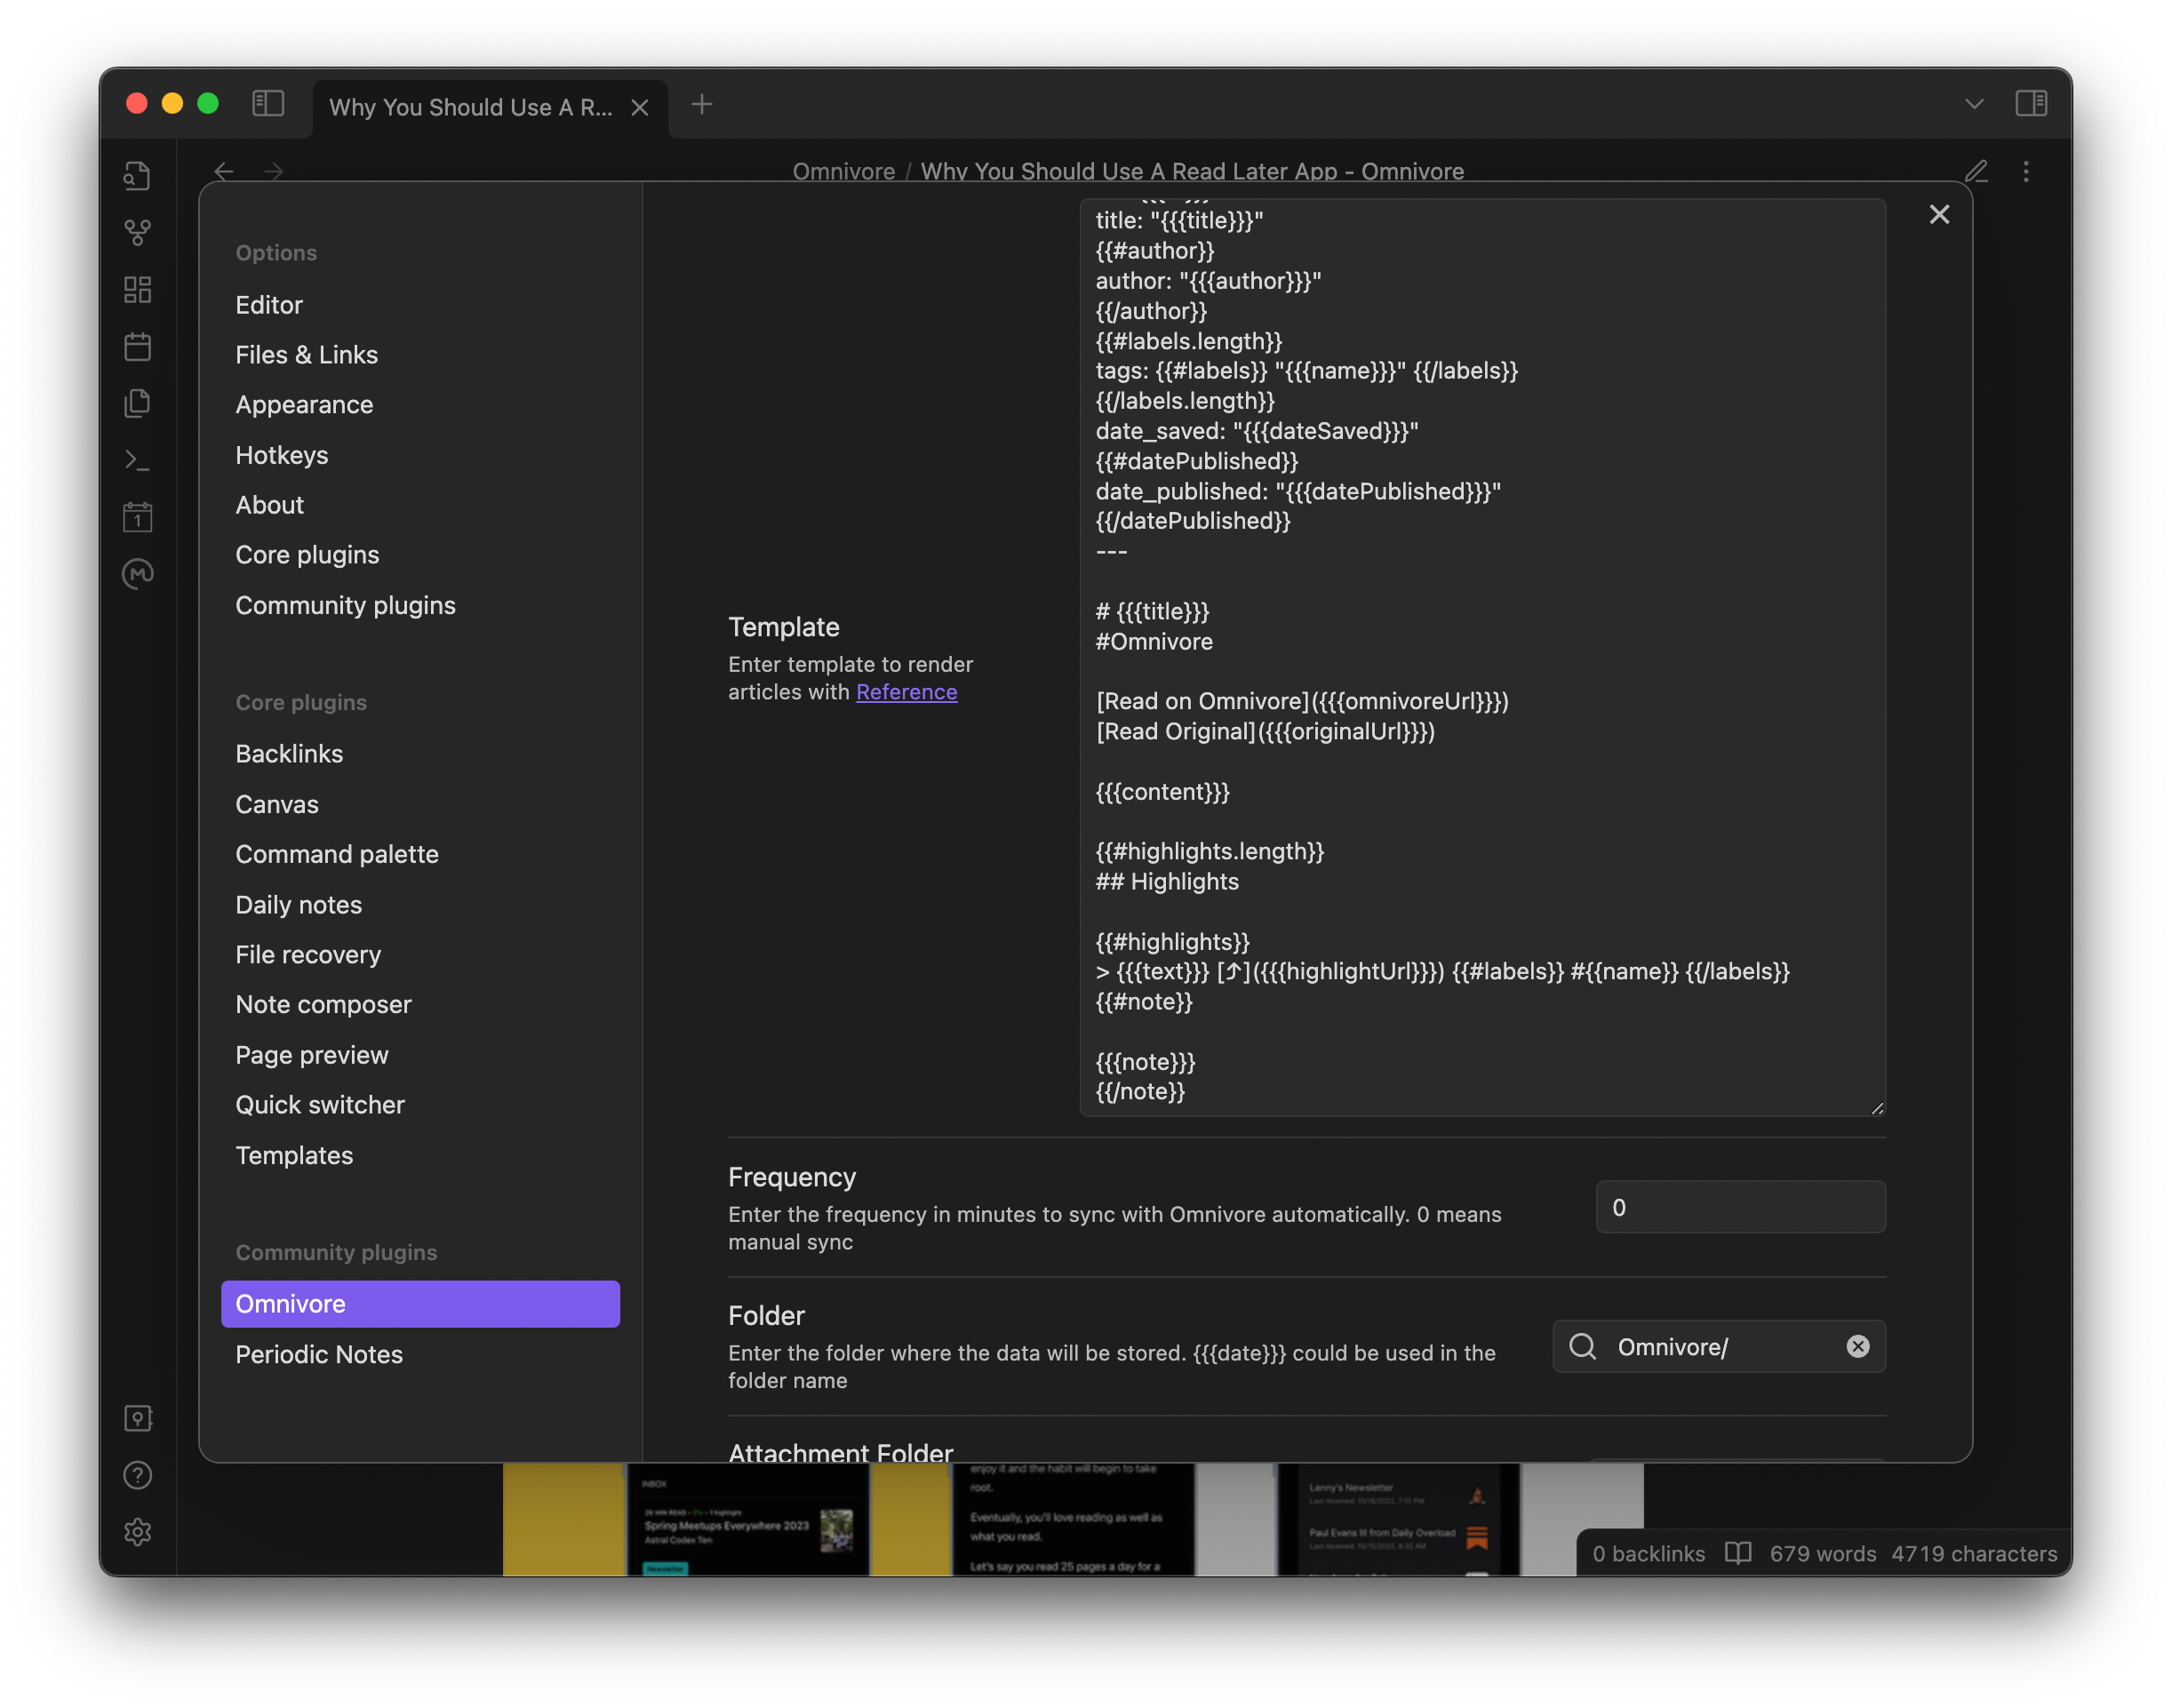Click the Frequency input field
Screen dimensions: 2172x1708
(1740, 1207)
